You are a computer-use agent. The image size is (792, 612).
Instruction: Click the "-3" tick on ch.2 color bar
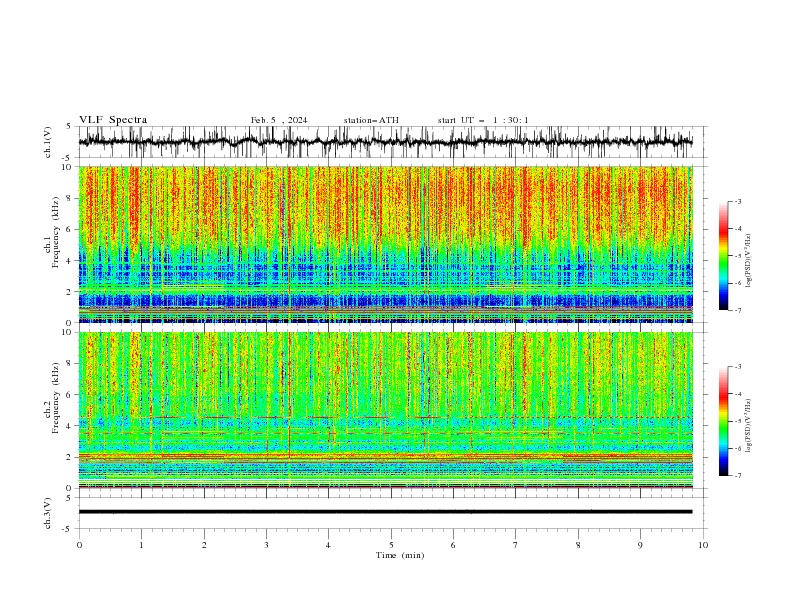(738, 367)
